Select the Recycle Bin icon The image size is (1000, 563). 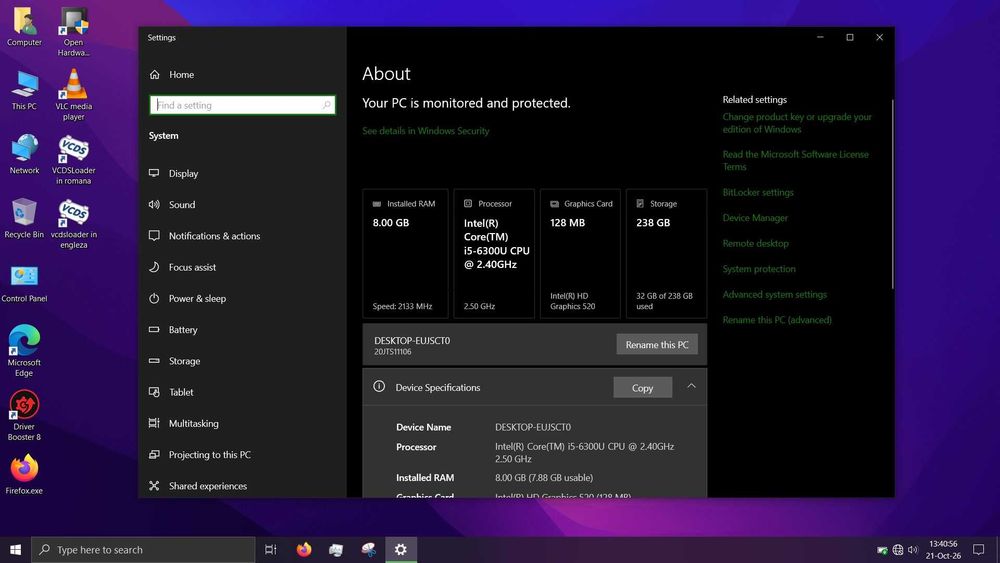24,218
